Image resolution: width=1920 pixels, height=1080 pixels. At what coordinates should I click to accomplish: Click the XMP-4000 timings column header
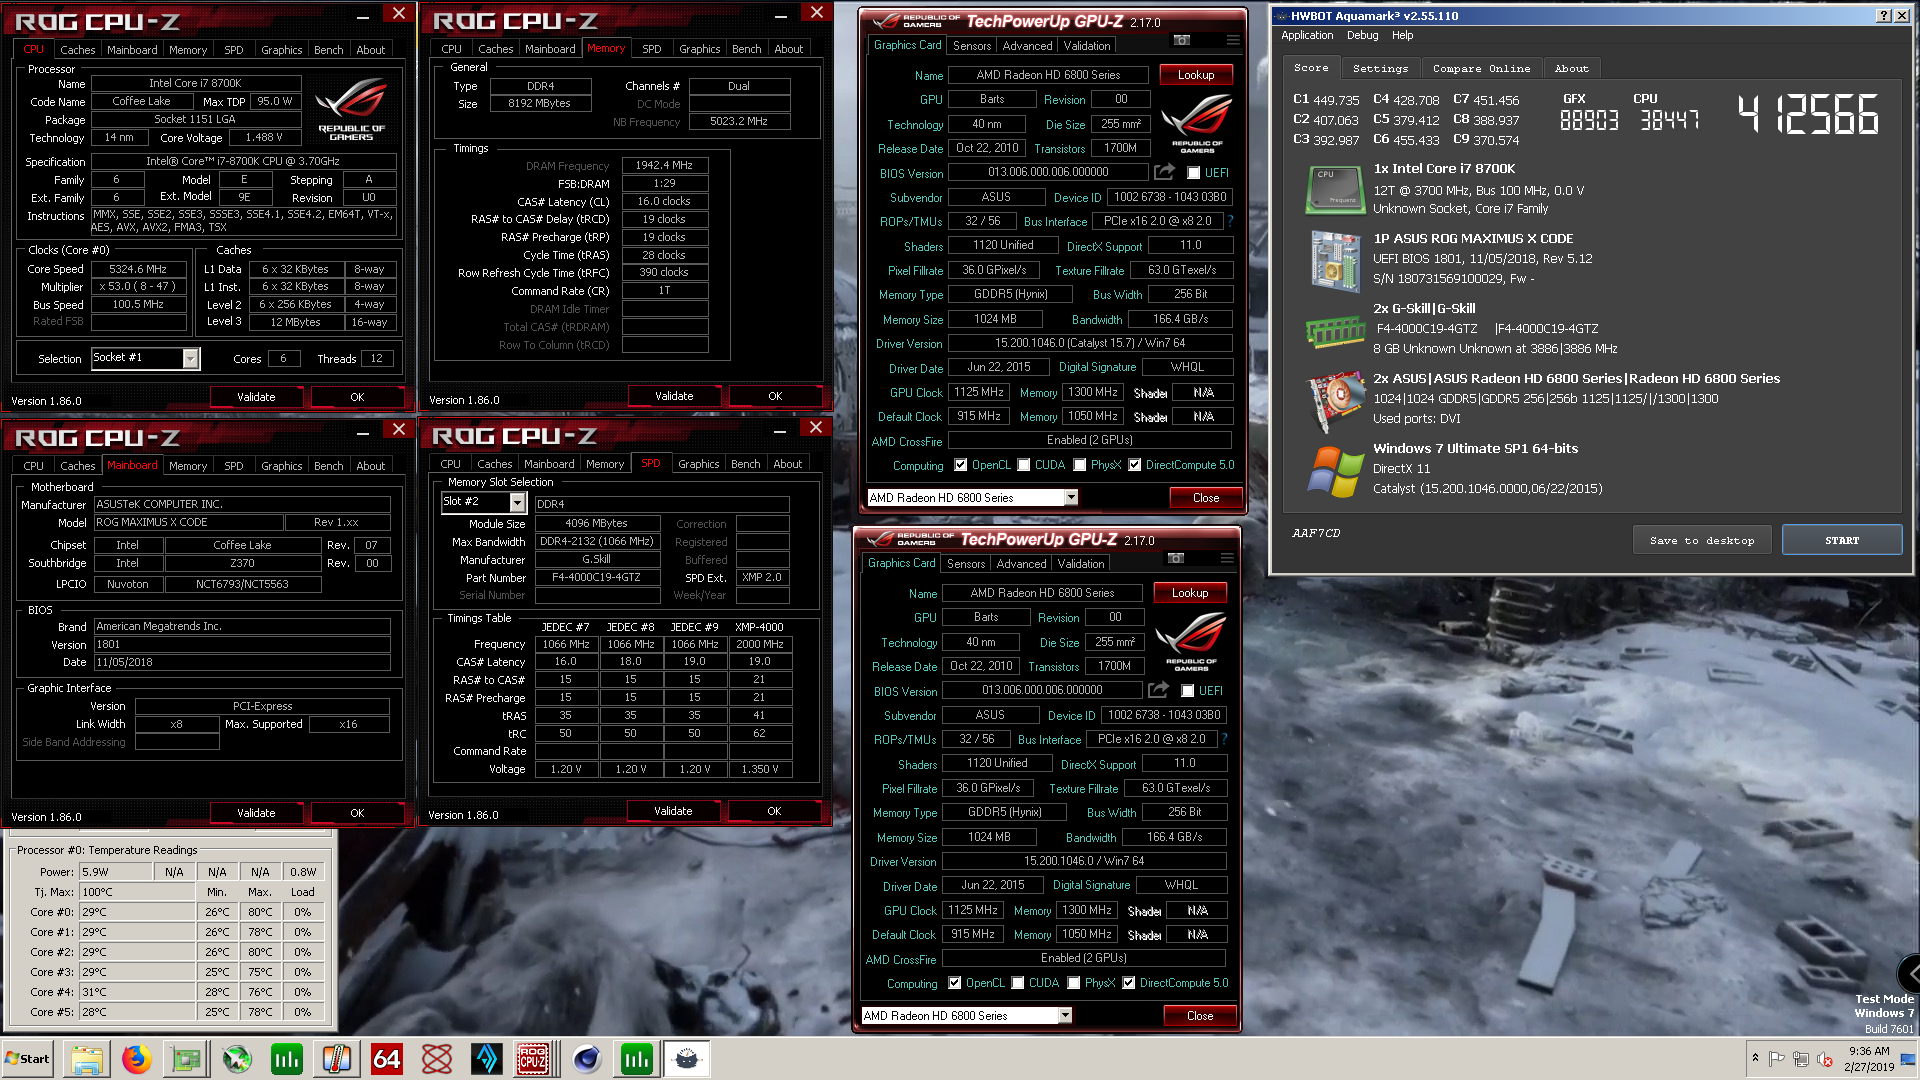pos(759,627)
